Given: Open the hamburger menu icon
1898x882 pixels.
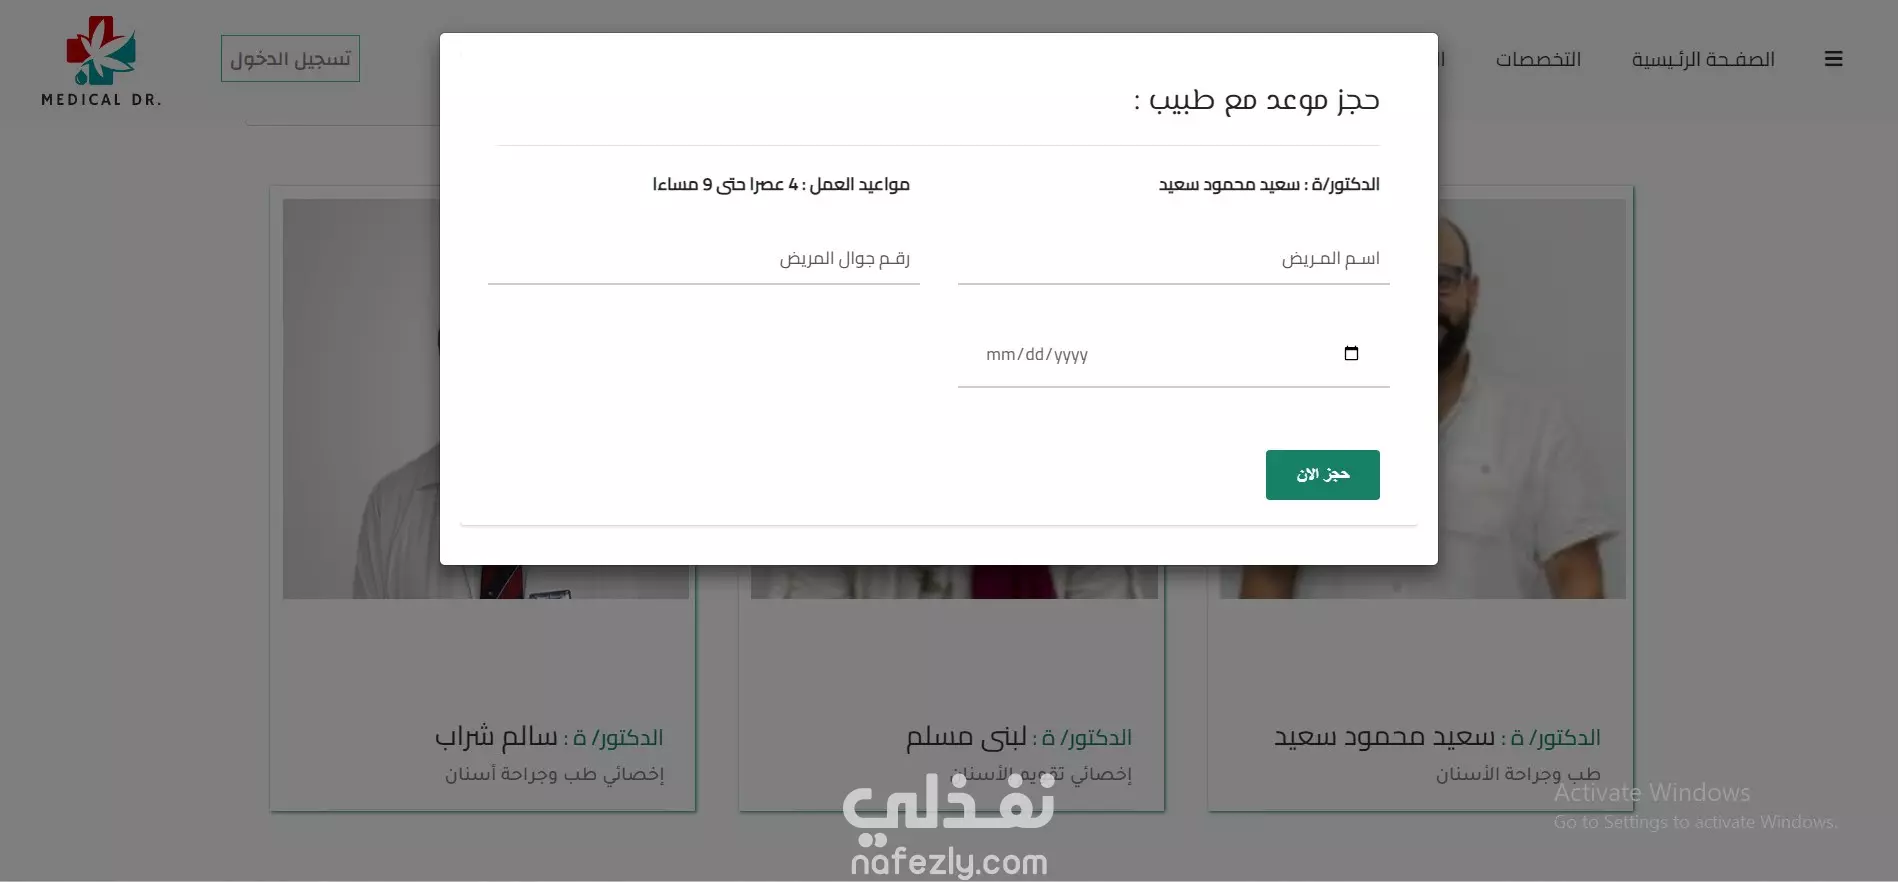Looking at the screenshot, I should point(1833,59).
